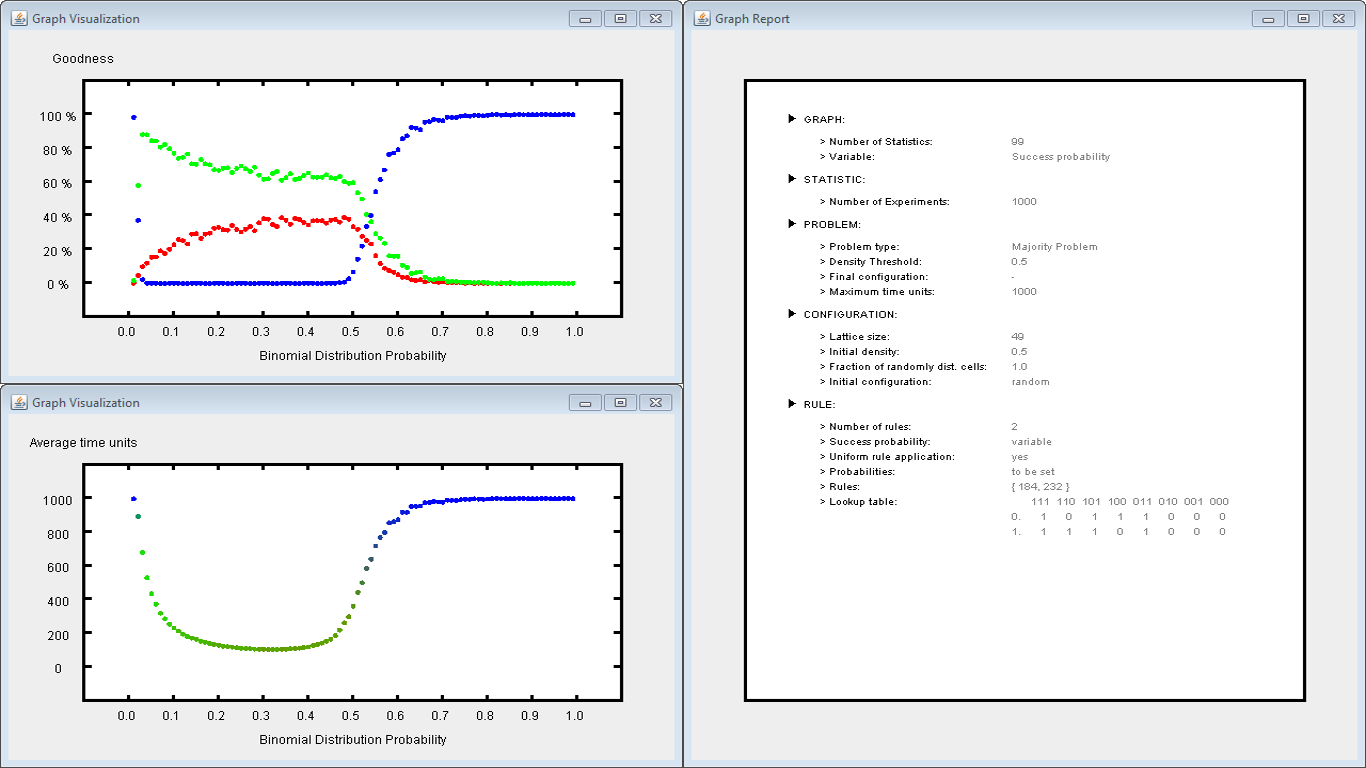The image size is (1366, 768).
Task: Close the Average time units graph window
Action: pos(655,403)
